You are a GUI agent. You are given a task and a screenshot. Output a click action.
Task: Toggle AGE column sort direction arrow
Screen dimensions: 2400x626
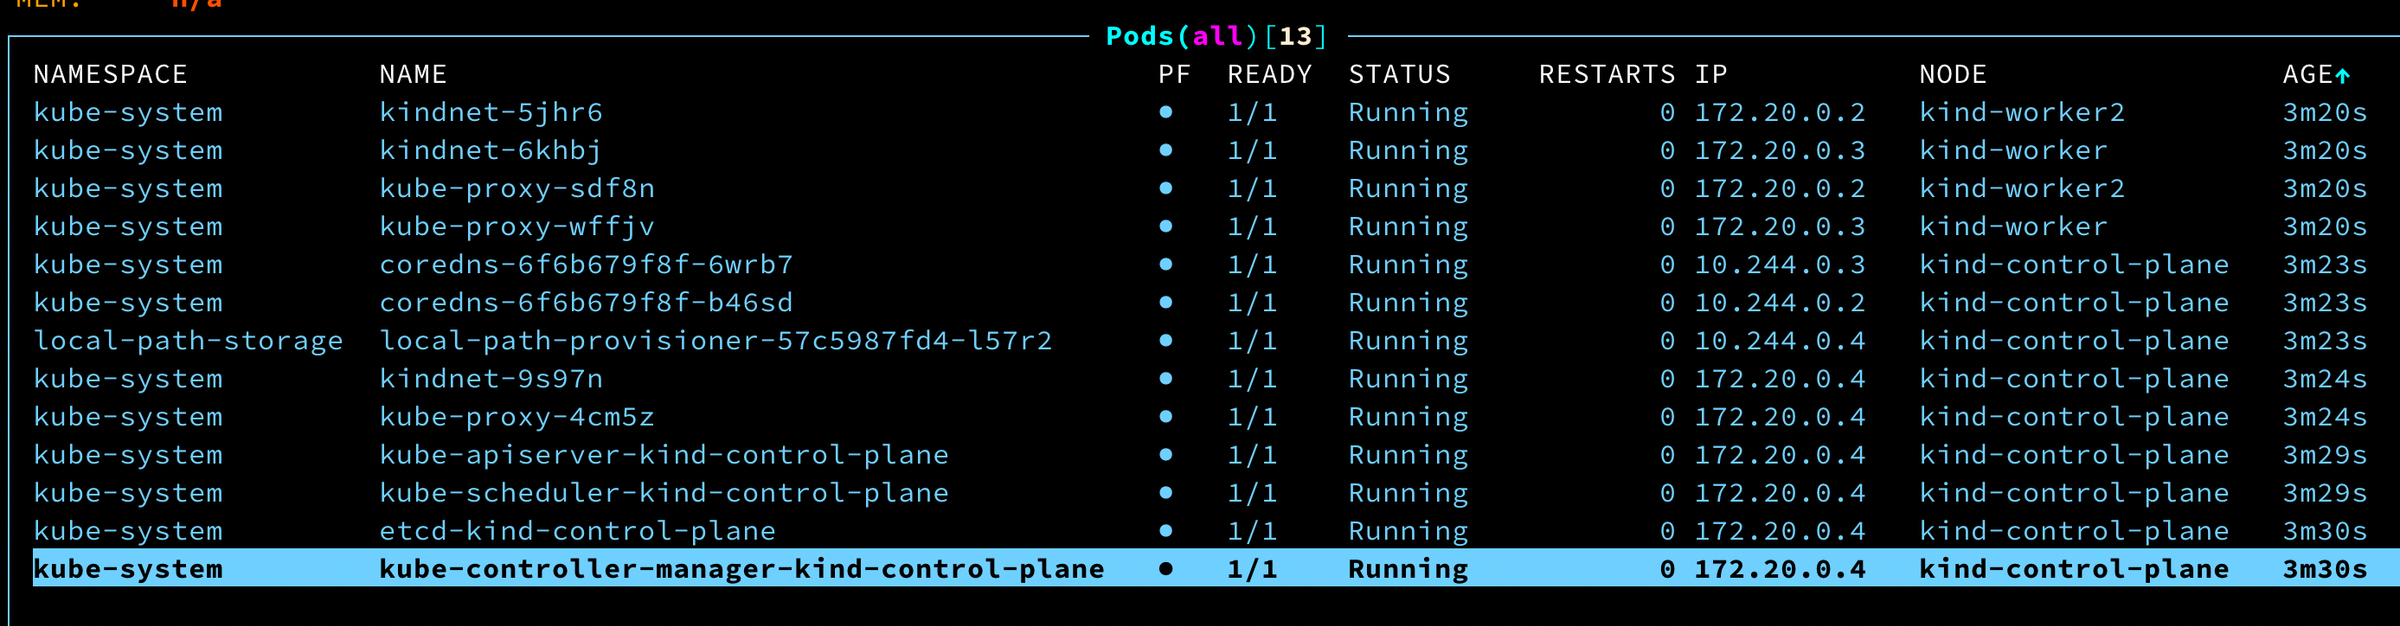pos(2345,73)
